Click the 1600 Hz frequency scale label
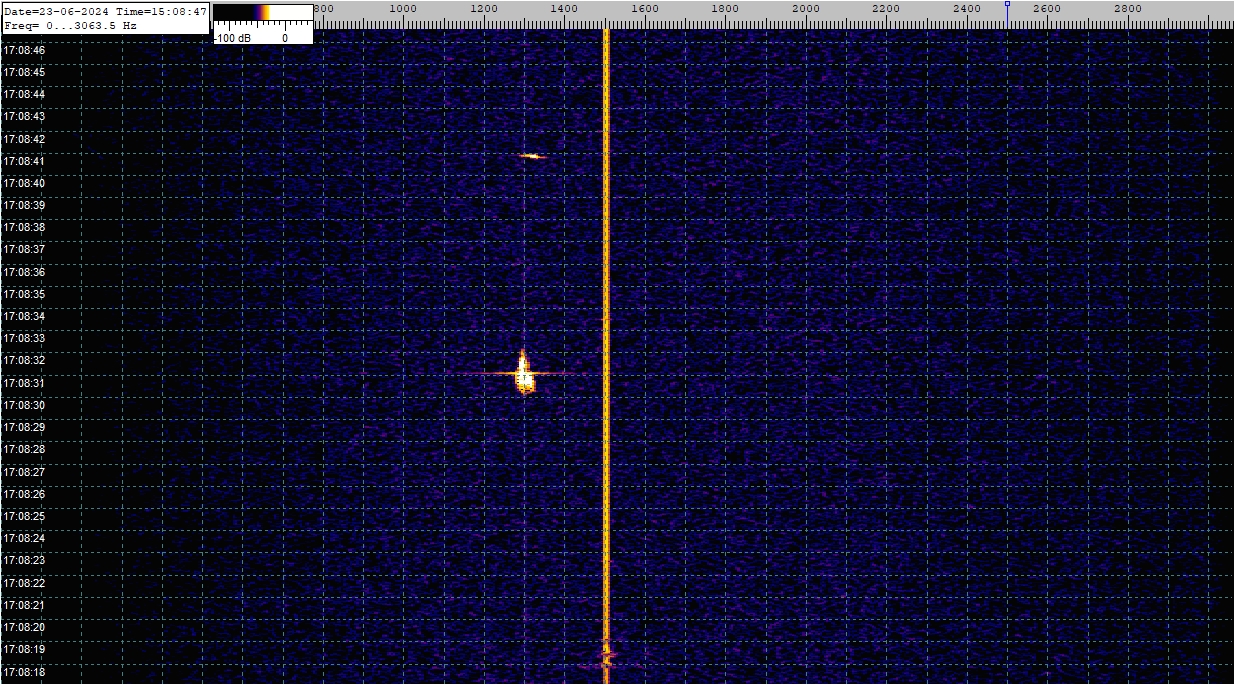 (644, 8)
